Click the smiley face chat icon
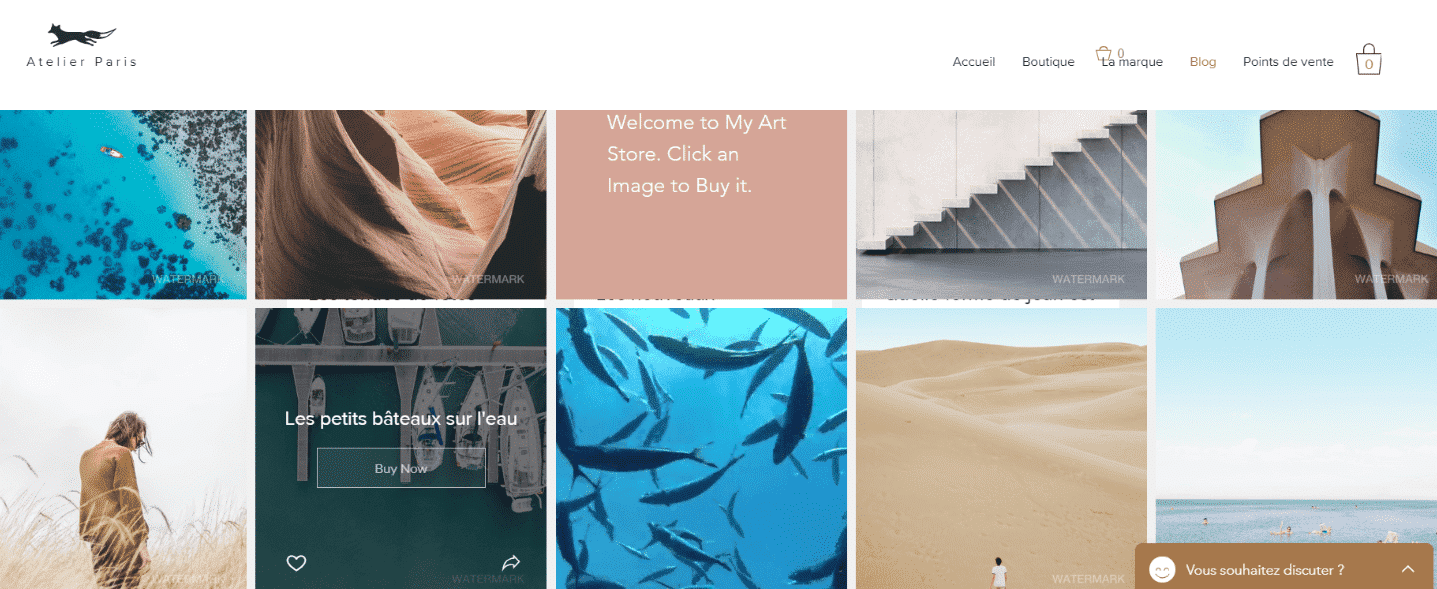This screenshot has width=1437, height=589. [x=1161, y=569]
